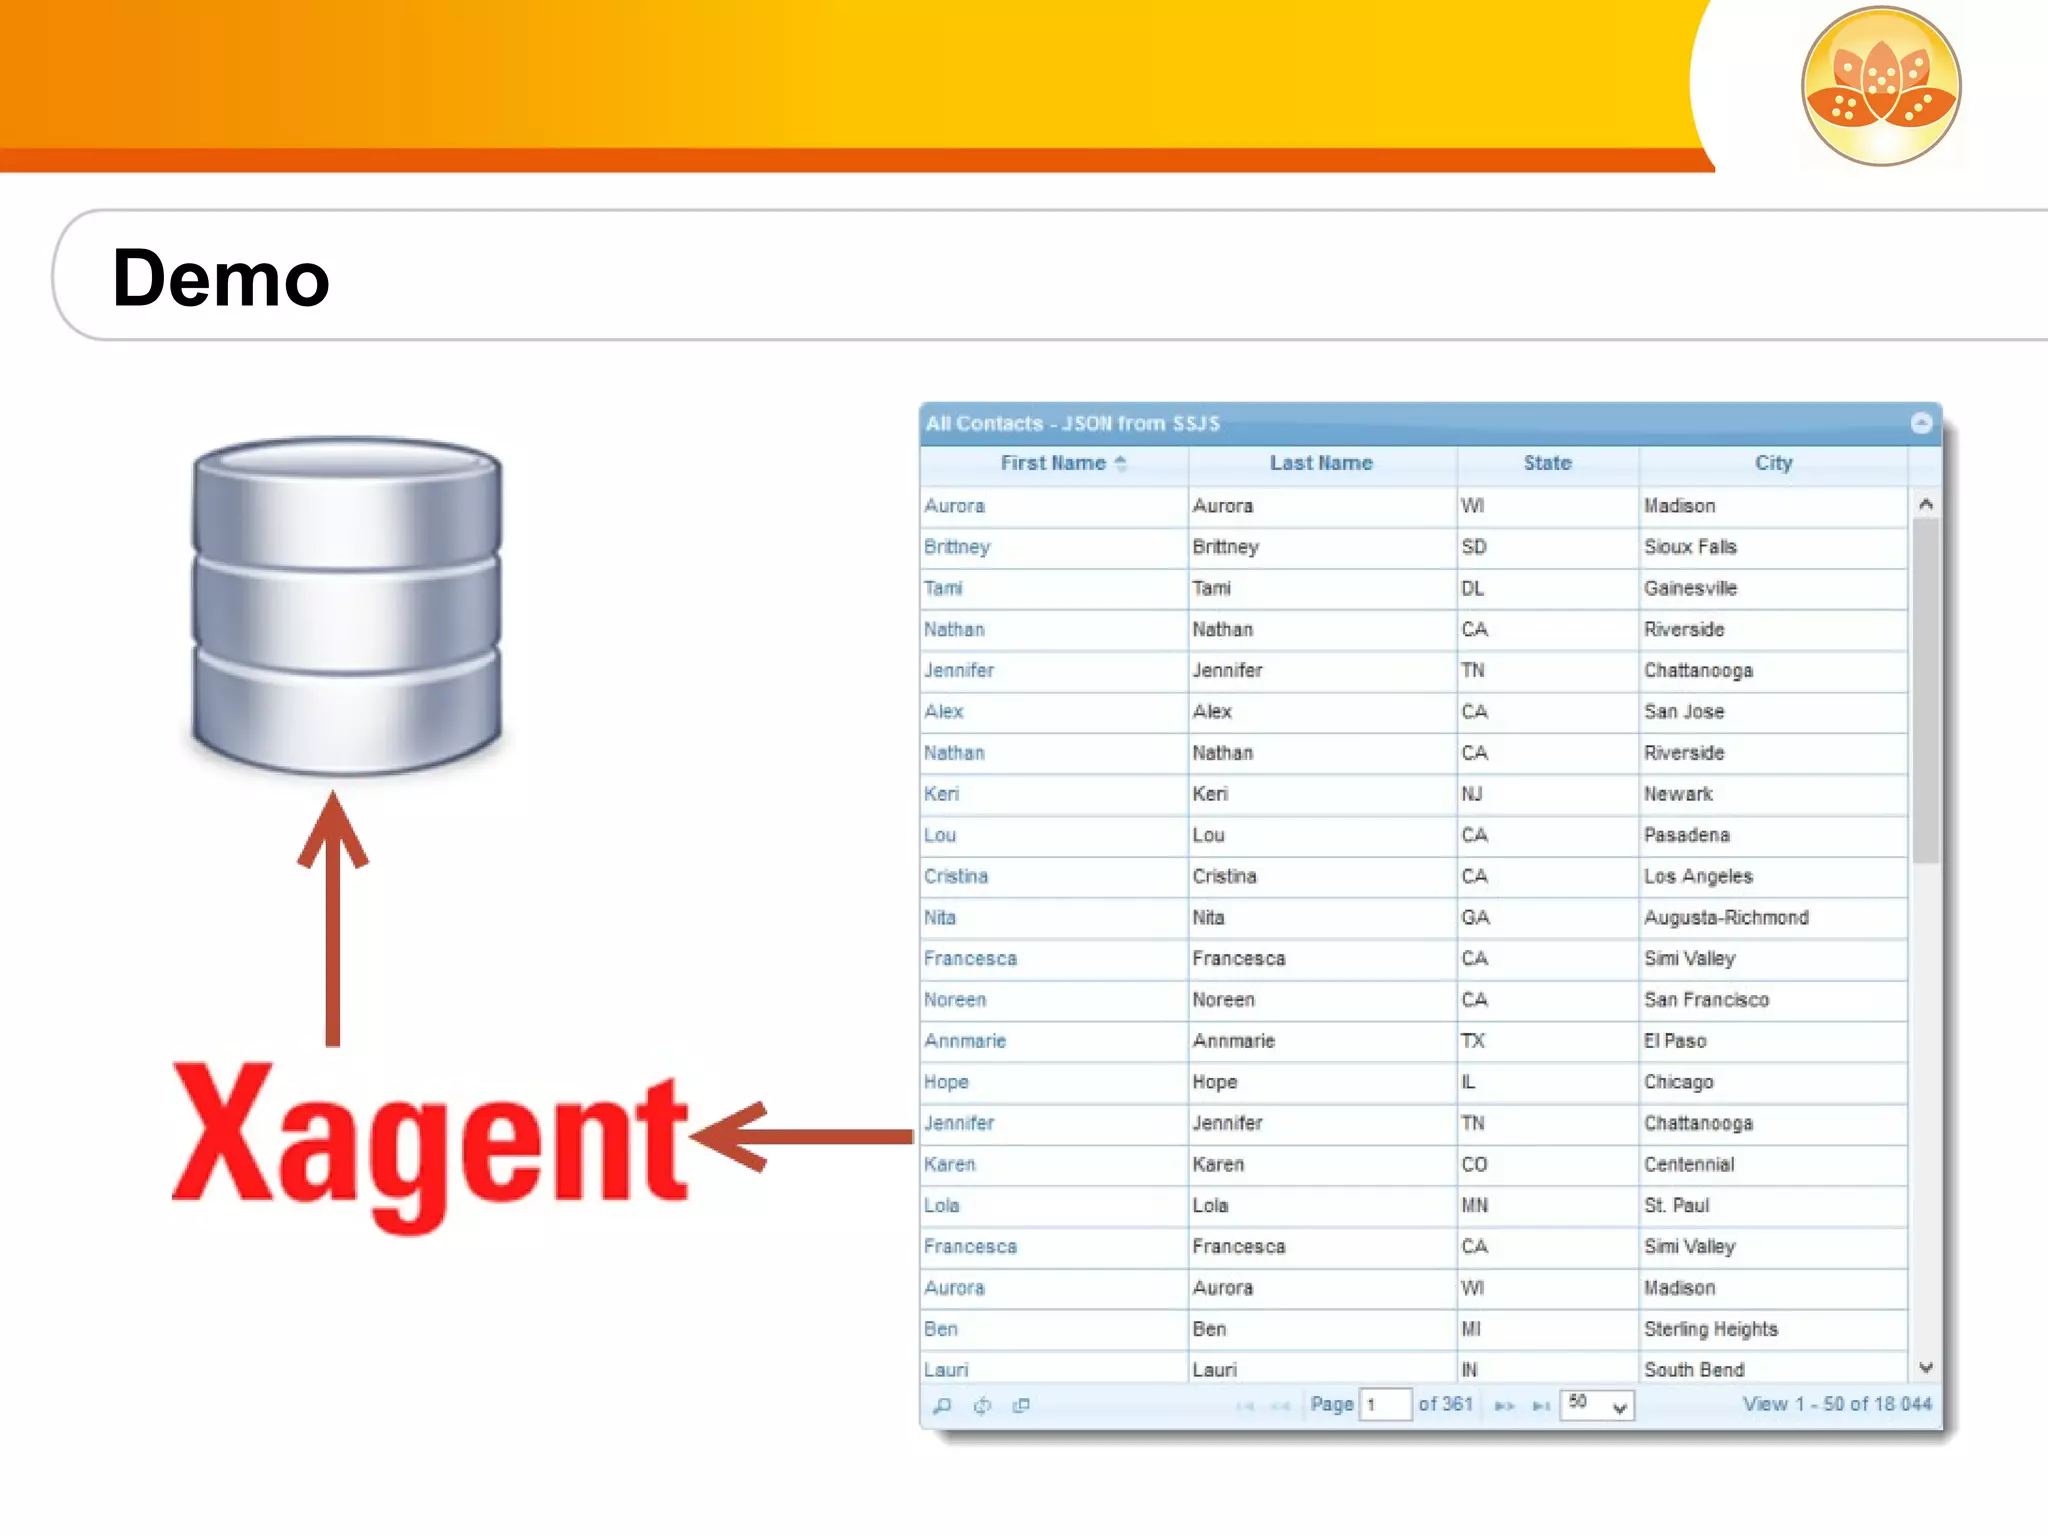
Task: Open the Annmarie contact link
Action: click(x=965, y=1041)
